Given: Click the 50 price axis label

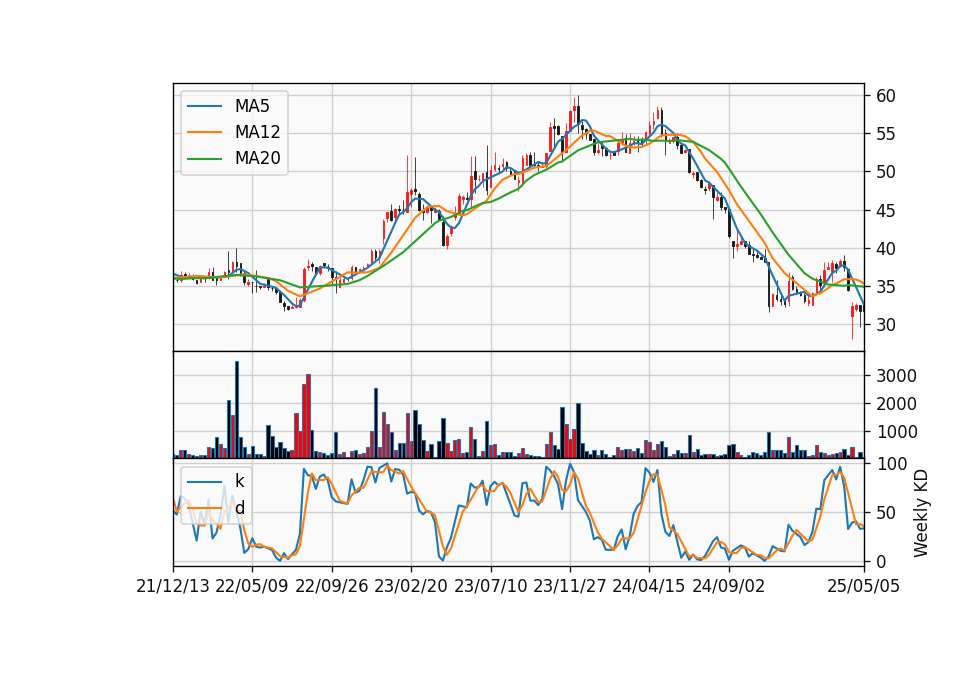Looking at the screenshot, I should click(x=886, y=172).
